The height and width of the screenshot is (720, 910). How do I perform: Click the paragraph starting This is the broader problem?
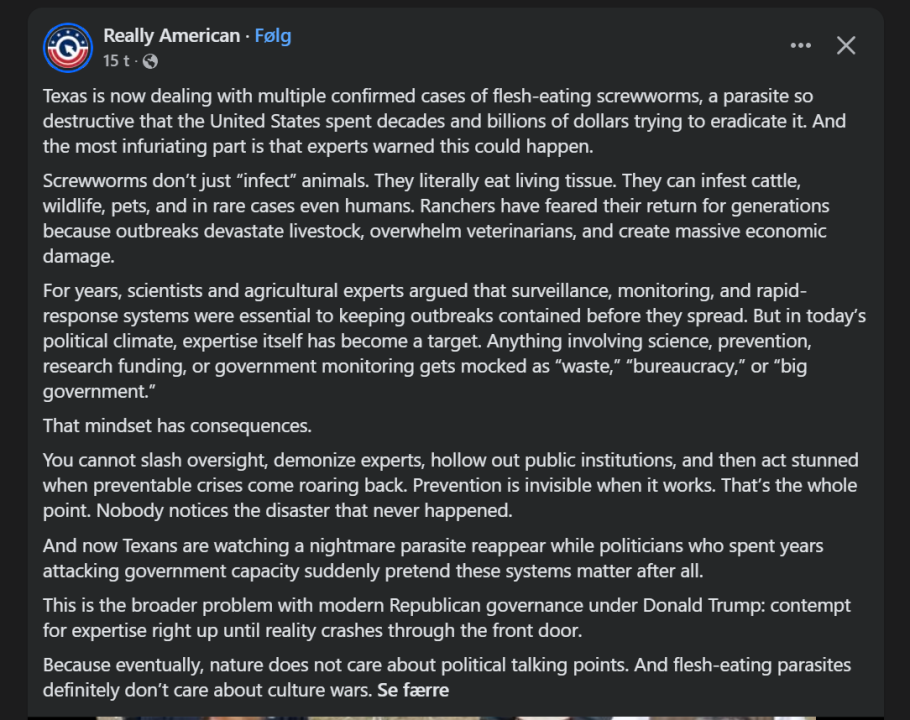point(447,617)
